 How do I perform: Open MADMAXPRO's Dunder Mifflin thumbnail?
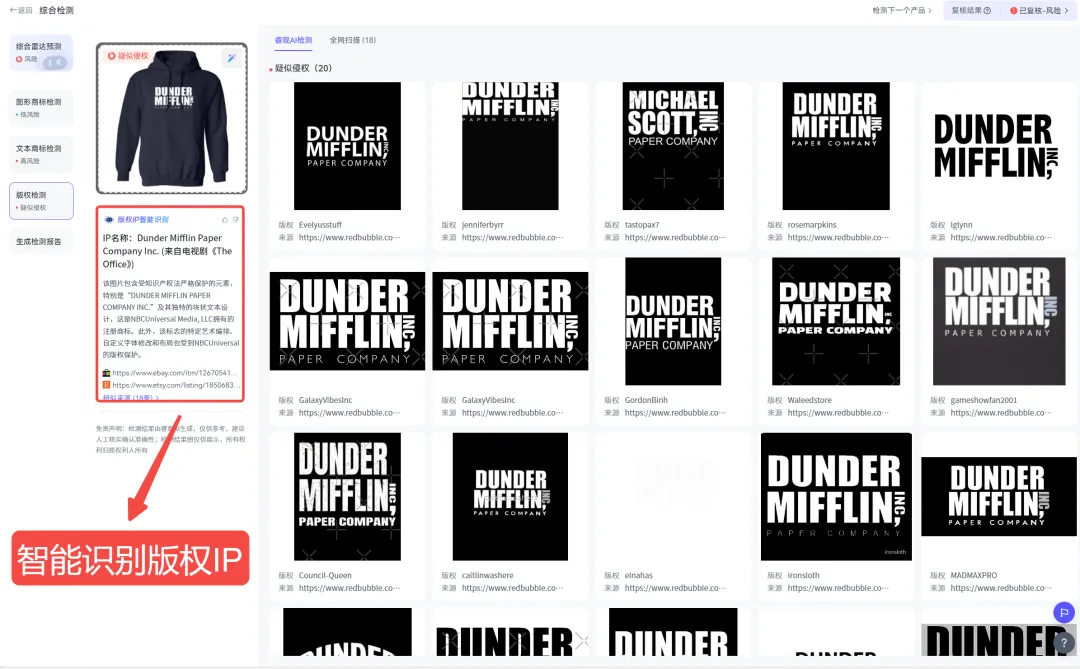coord(999,497)
